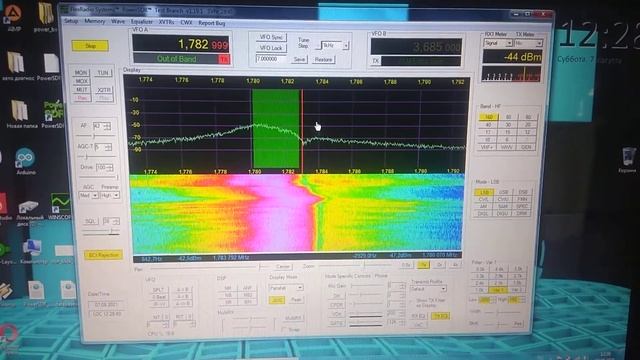Enable the AVG display averaging button
Image resolution: width=640 pixels, height=360 pixels.
pyautogui.click(x=277, y=300)
